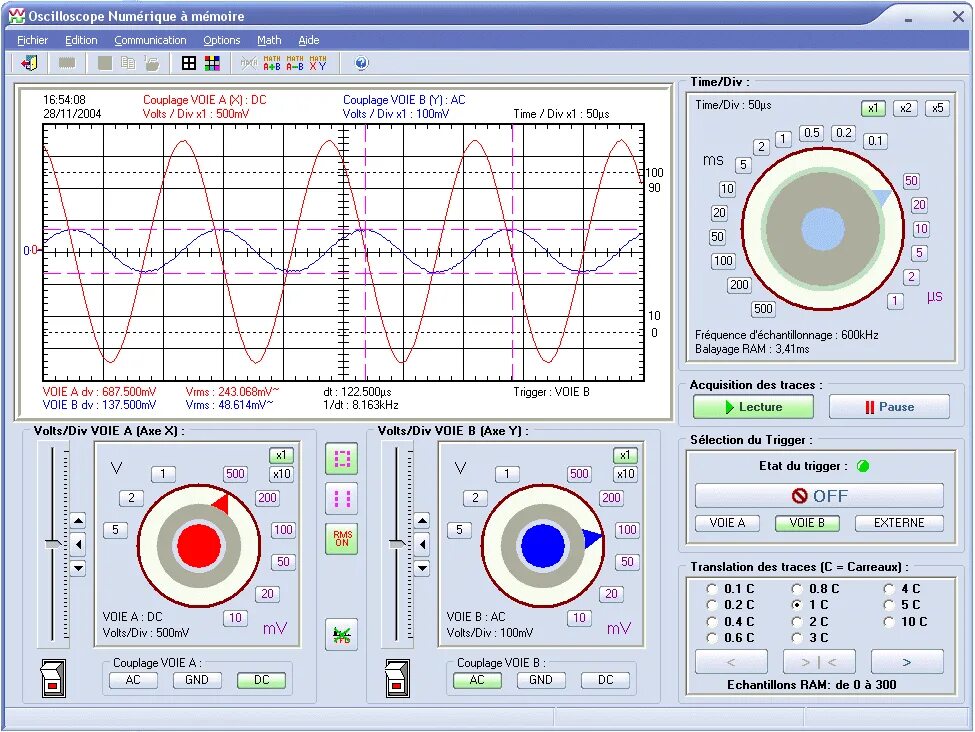Set VOIE B volts/div to 200

coord(611,498)
